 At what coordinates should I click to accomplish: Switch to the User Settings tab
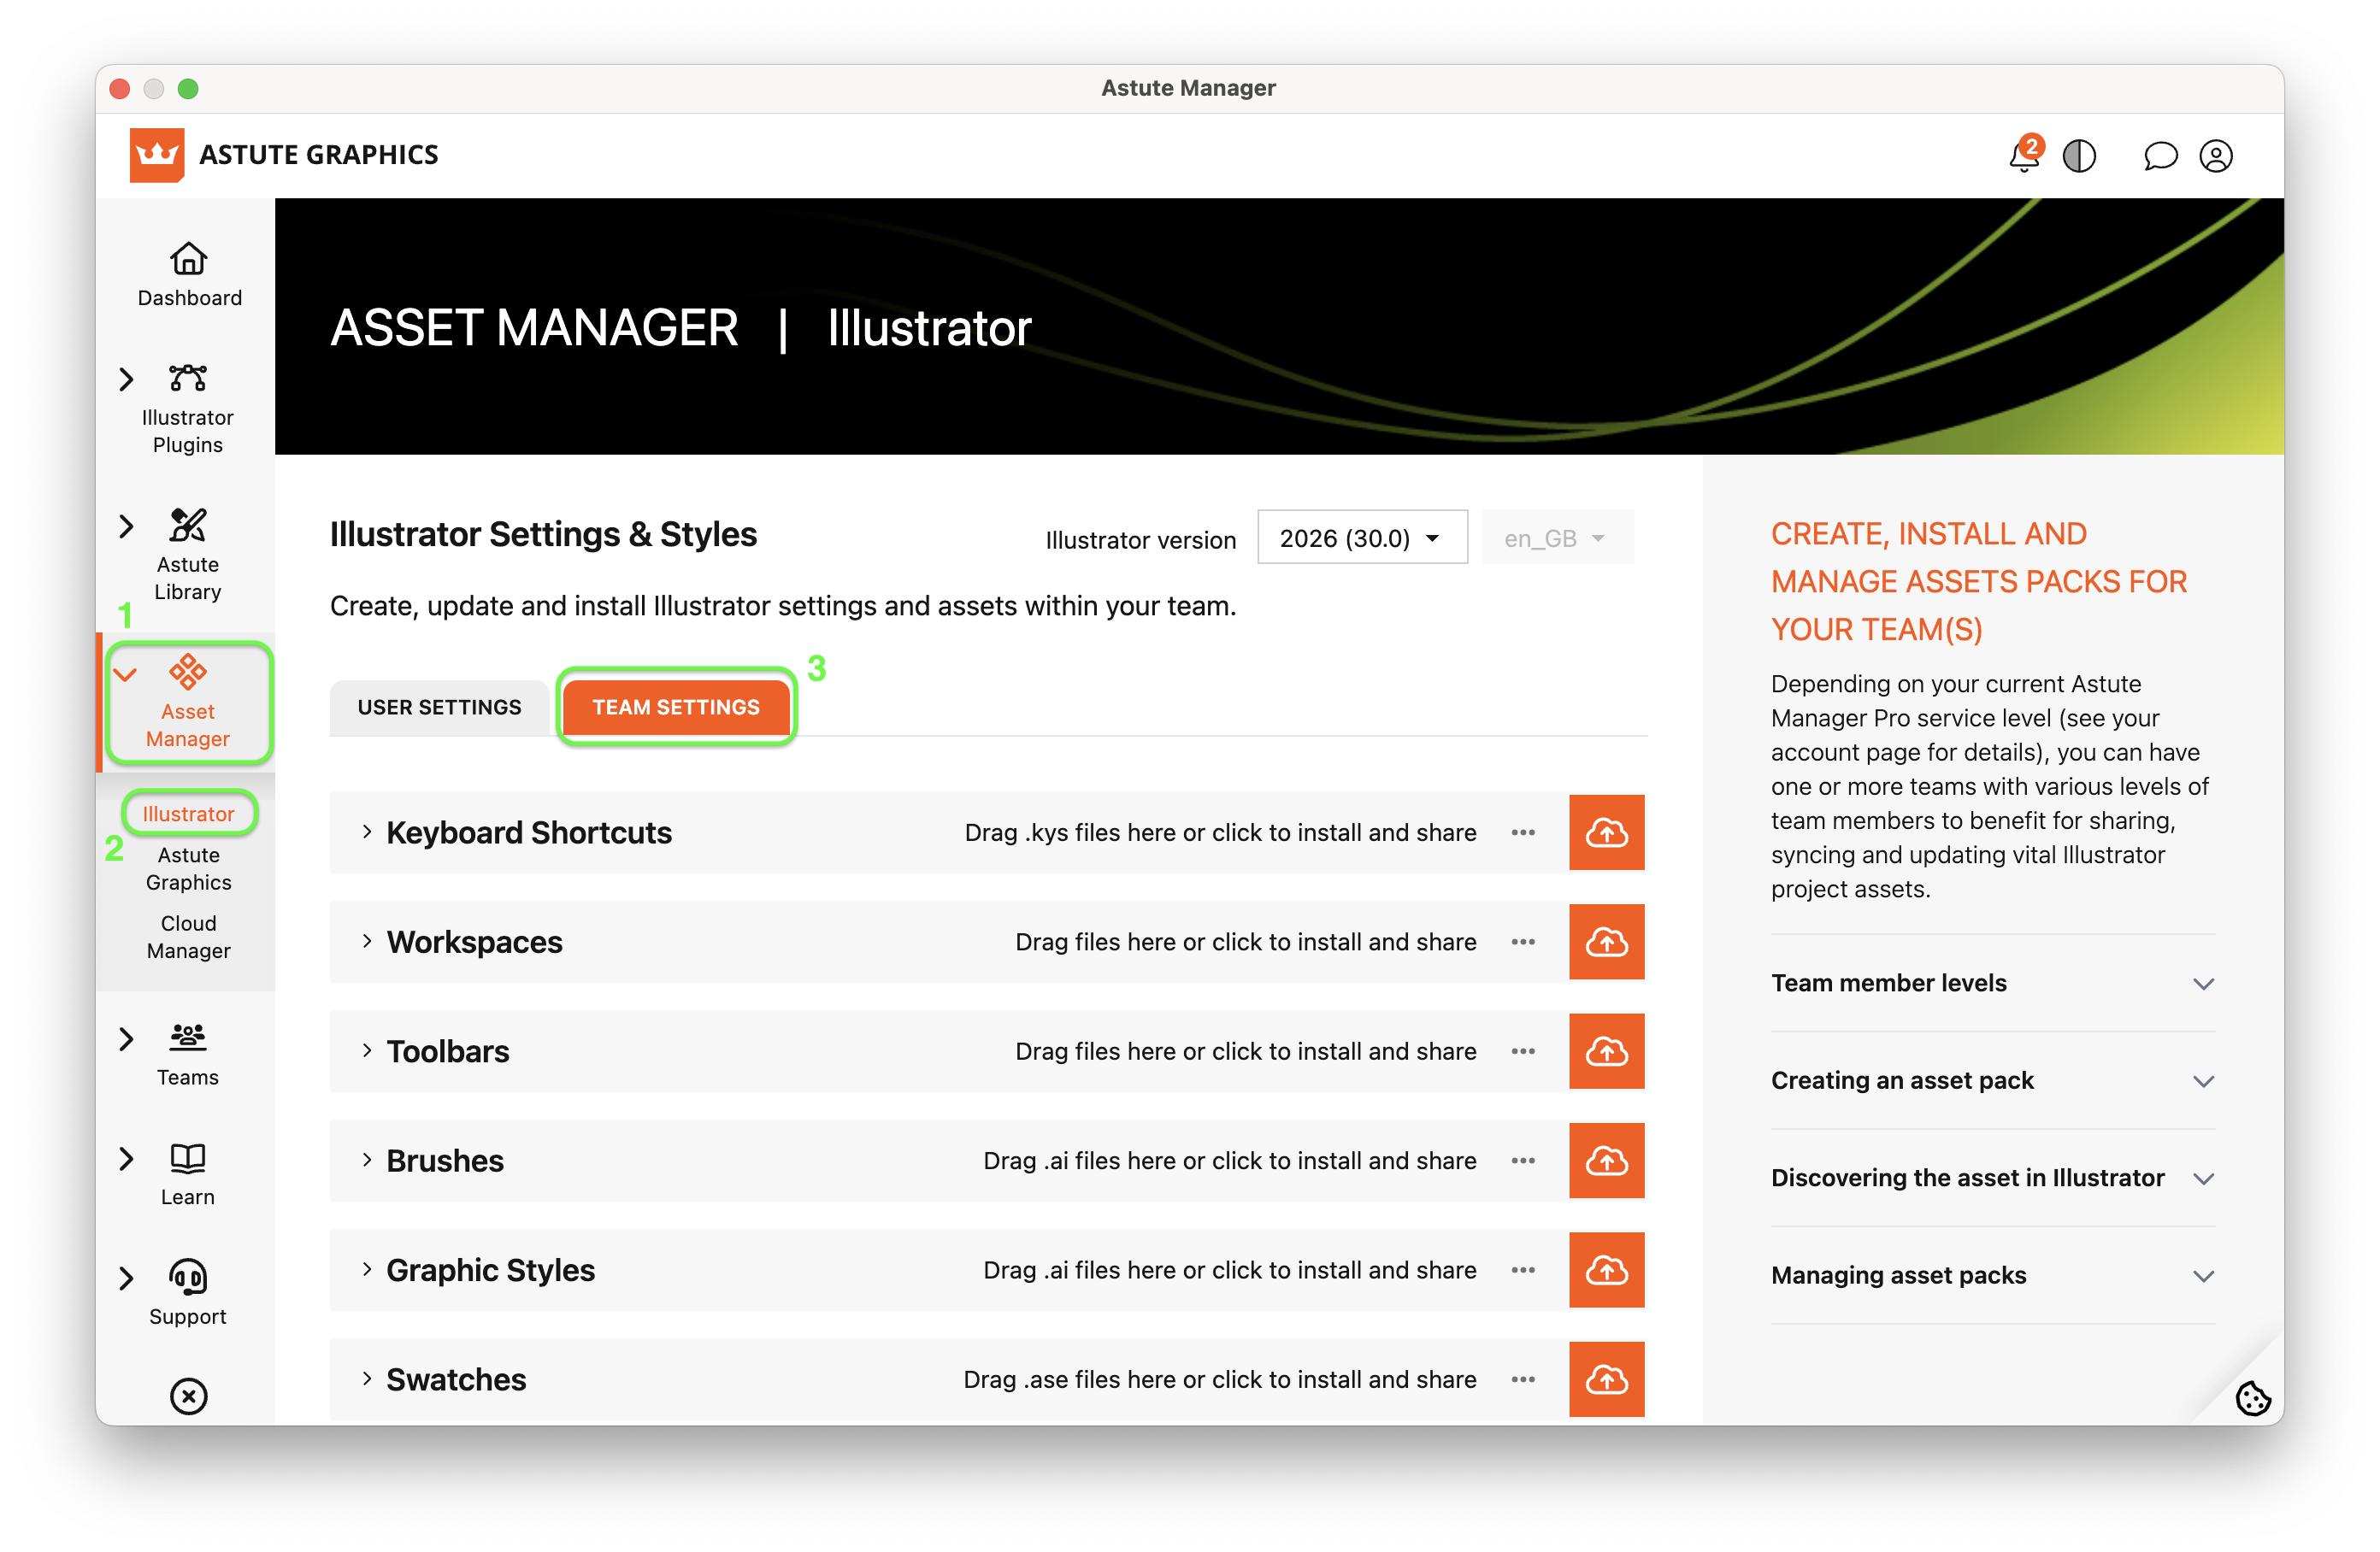coord(439,707)
